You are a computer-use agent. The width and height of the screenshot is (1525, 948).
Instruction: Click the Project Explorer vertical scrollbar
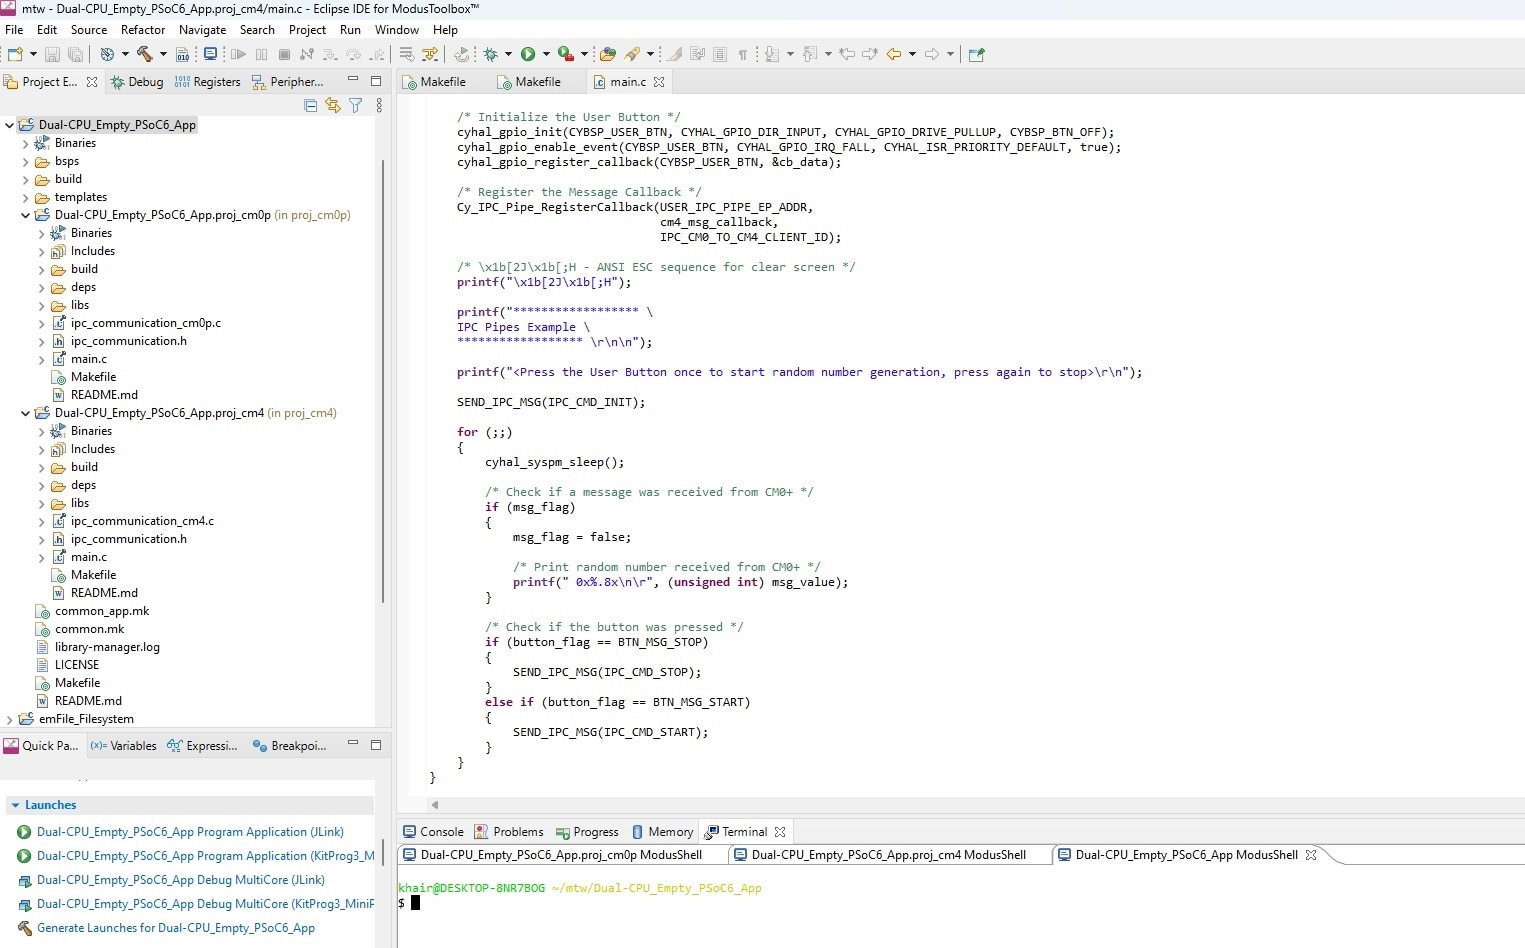pyautogui.click(x=383, y=380)
